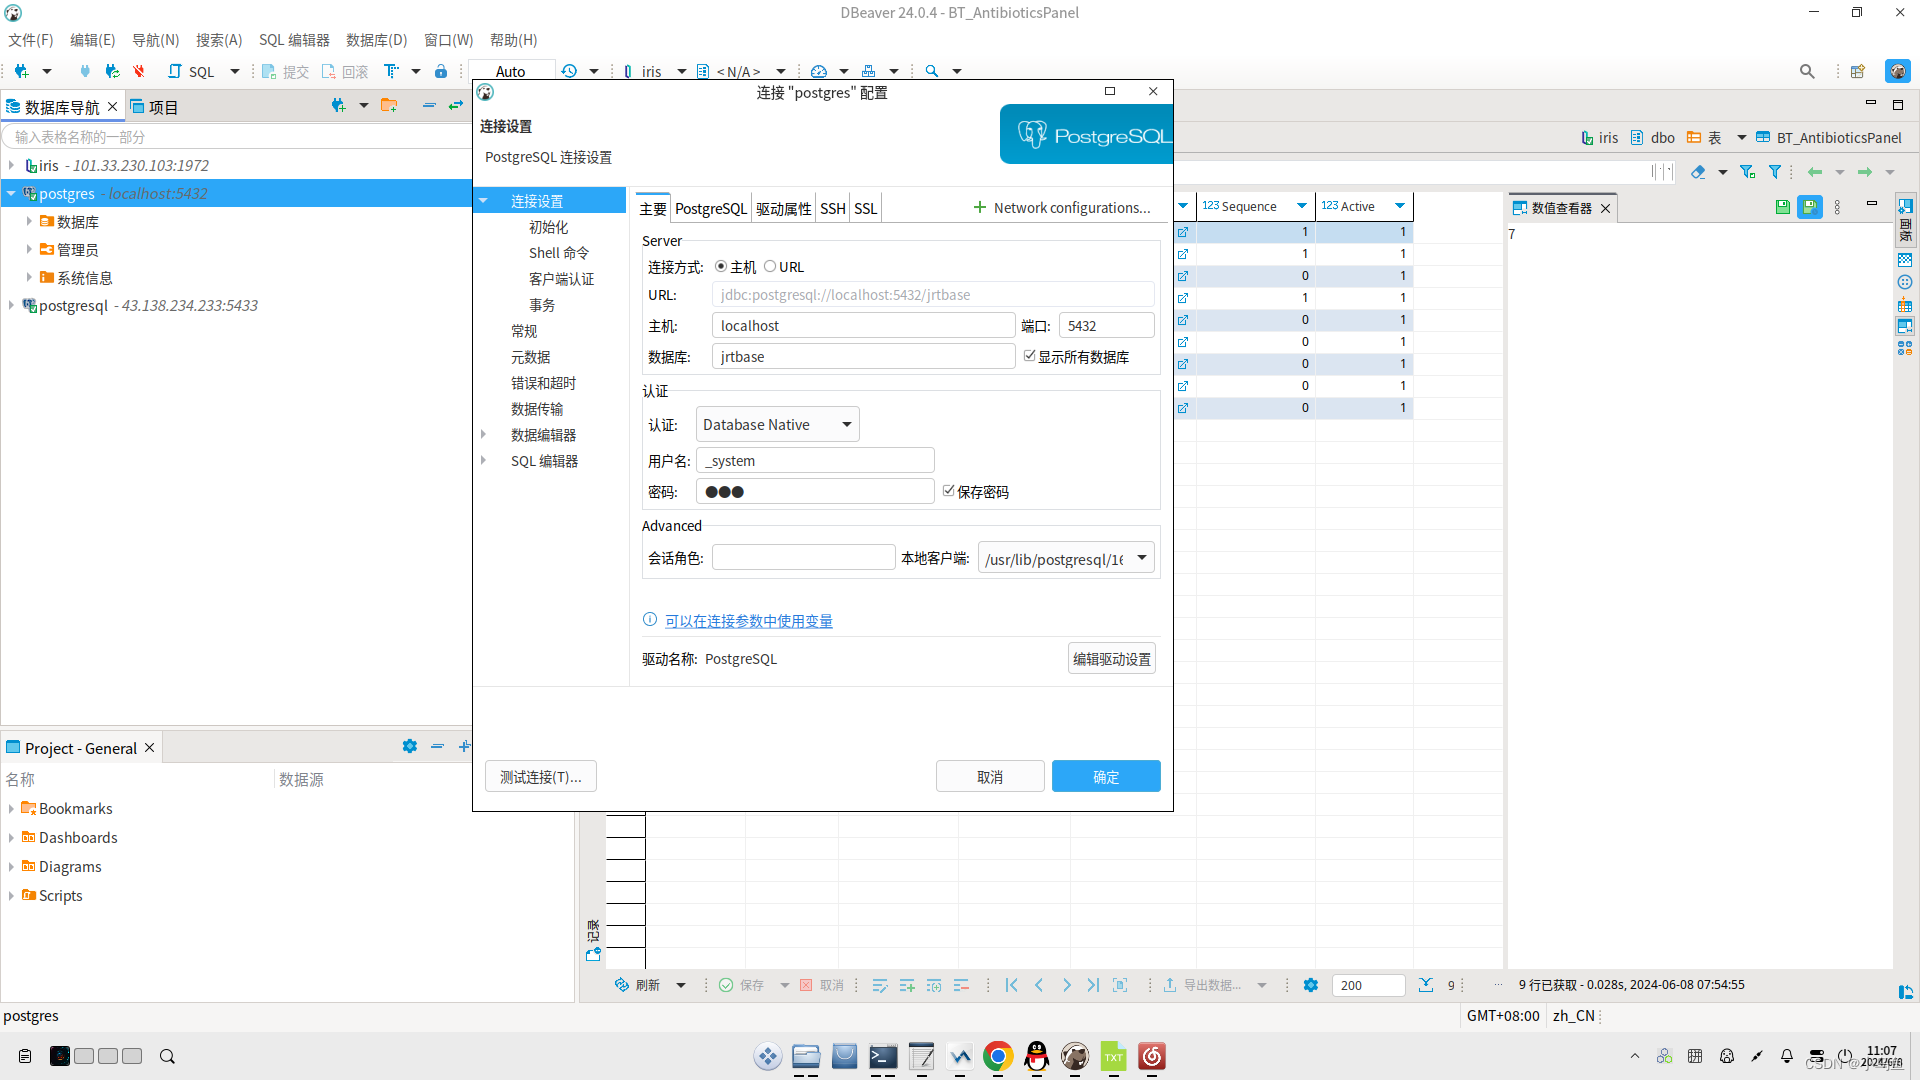Open the terminal from taskbar

point(883,1056)
